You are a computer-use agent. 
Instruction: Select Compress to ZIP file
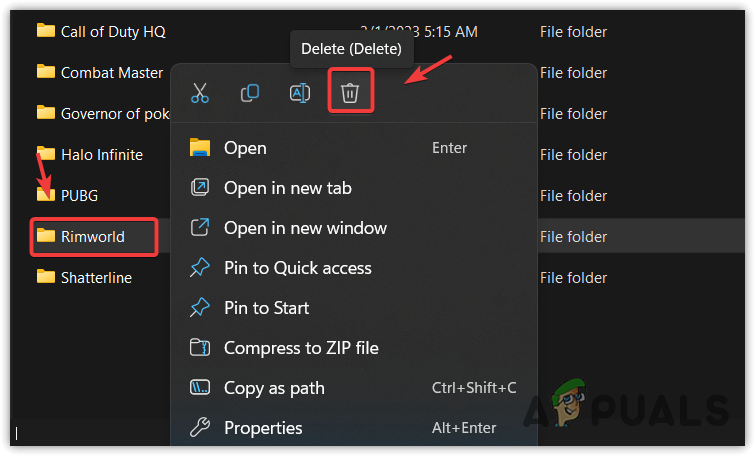[x=300, y=348]
